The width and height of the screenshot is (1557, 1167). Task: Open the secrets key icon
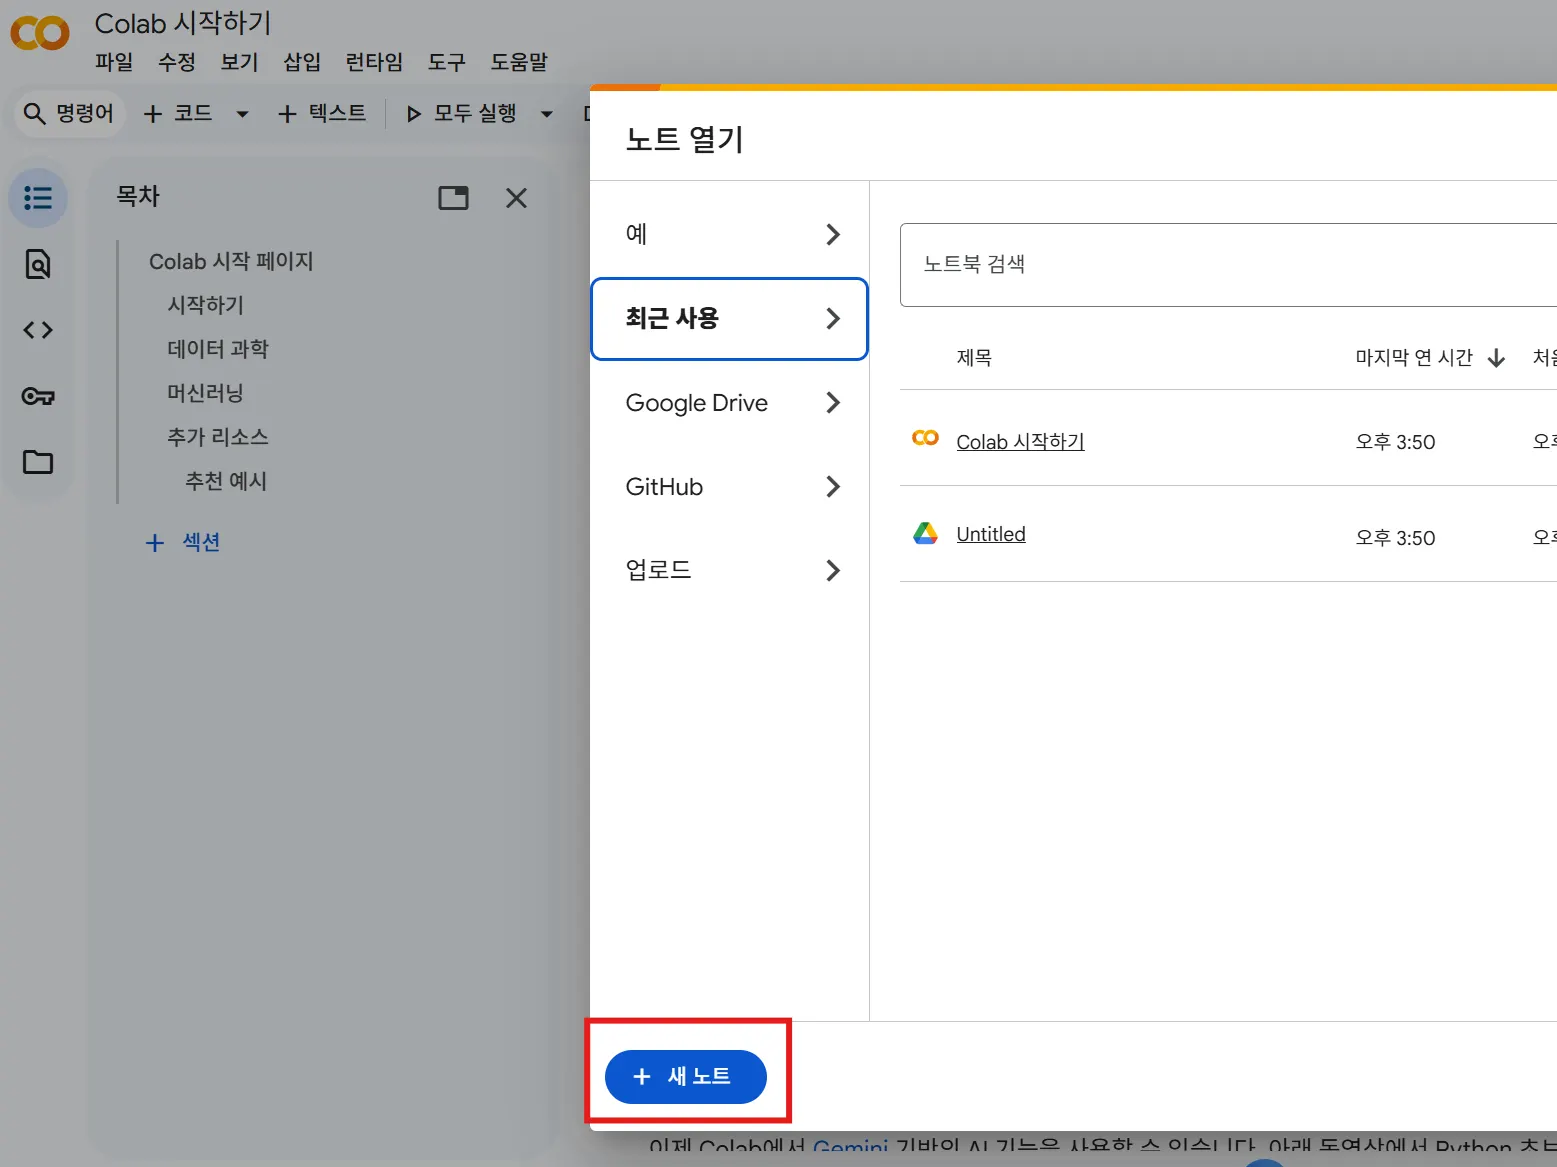38,396
